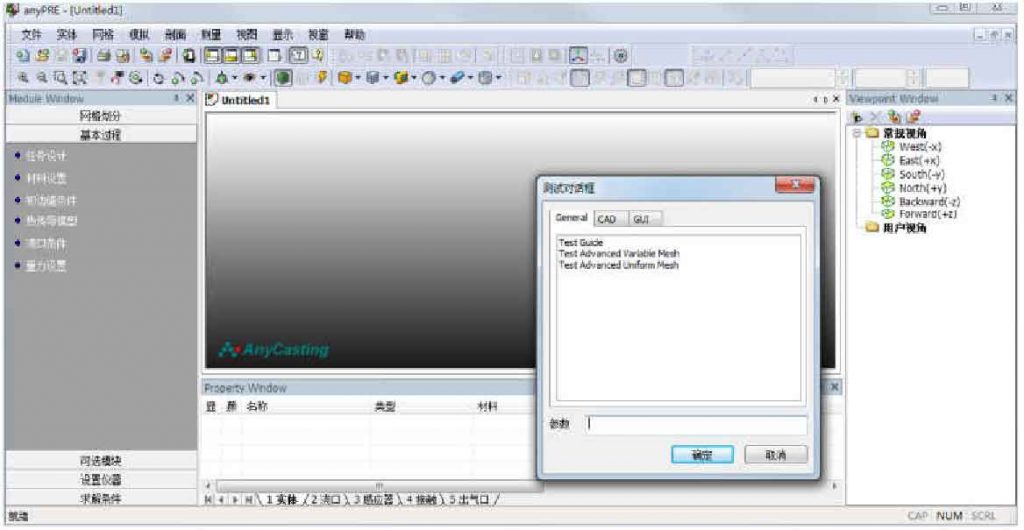The image size is (1024, 530).
Task: Select Test Advanced Uniform Mesh entry
Action: (x=618, y=265)
